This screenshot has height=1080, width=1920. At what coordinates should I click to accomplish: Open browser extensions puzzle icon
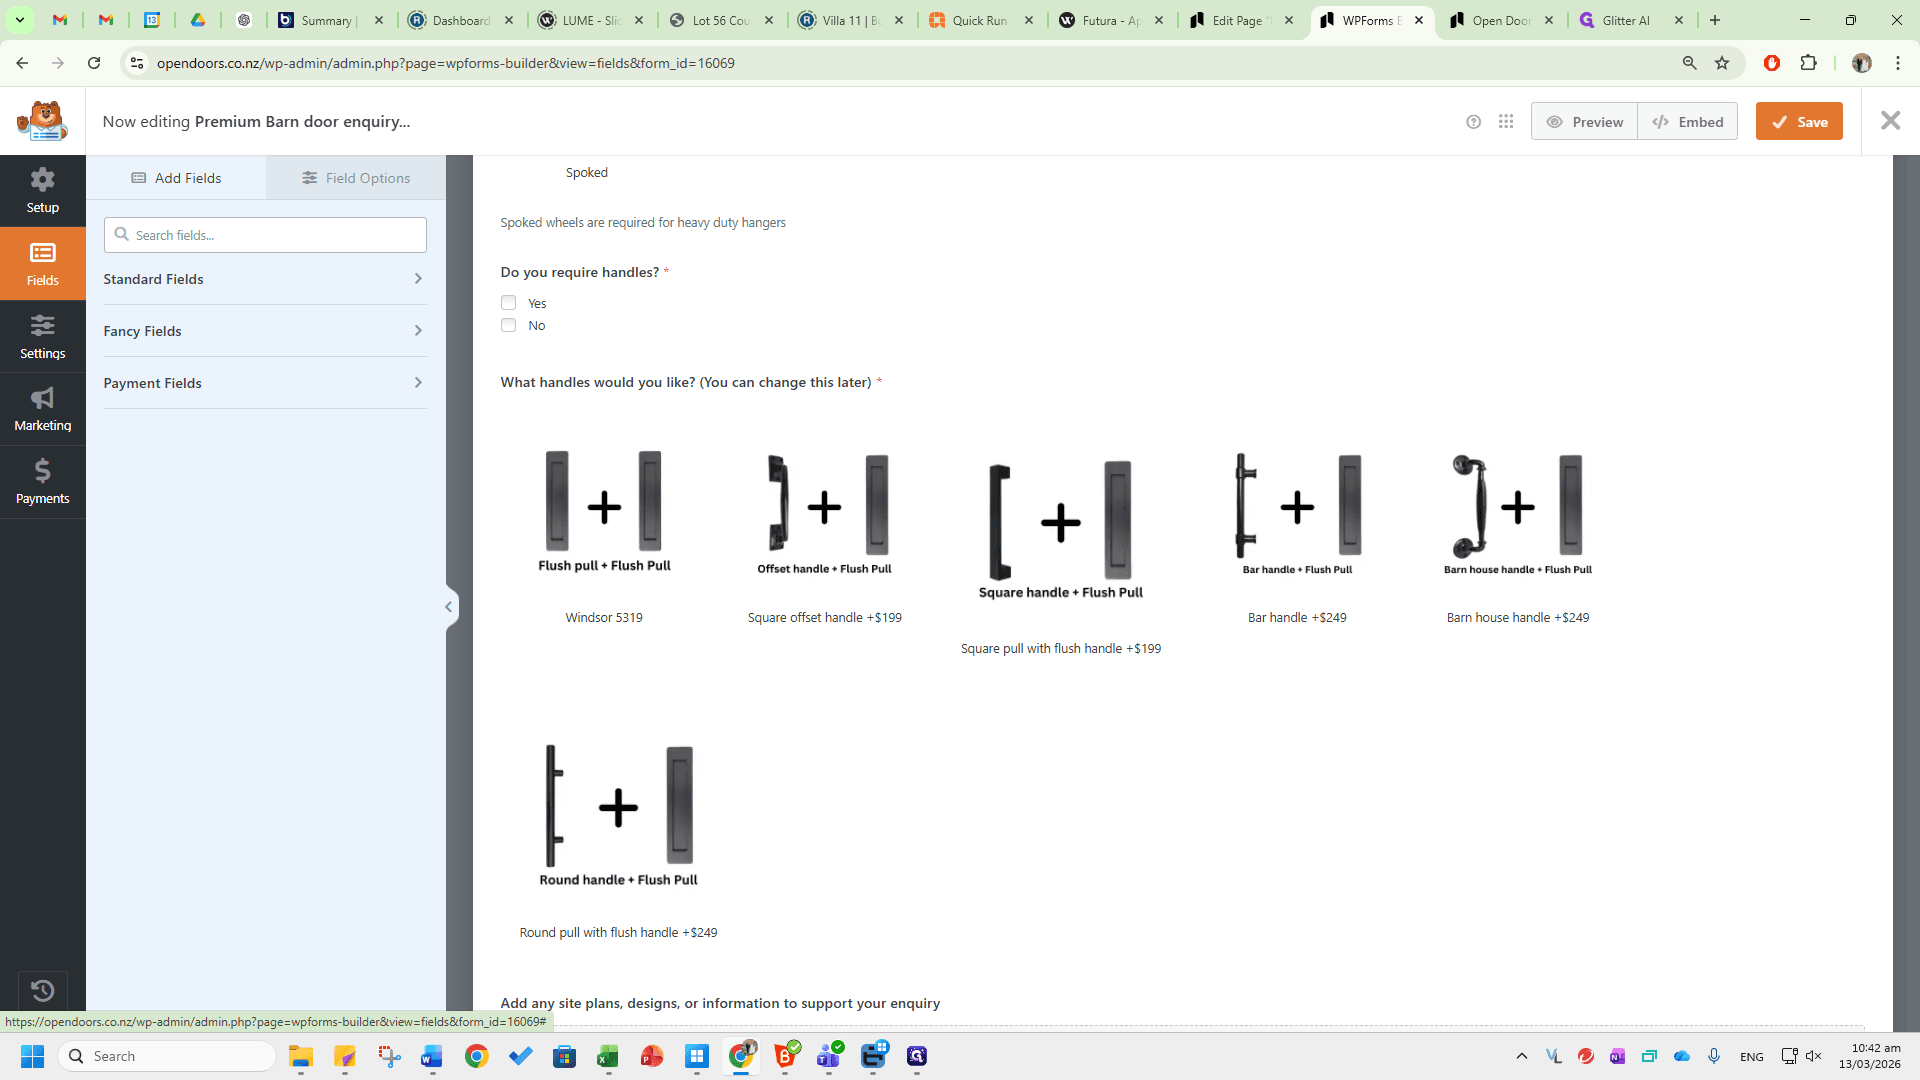click(x=1808, y=63)
